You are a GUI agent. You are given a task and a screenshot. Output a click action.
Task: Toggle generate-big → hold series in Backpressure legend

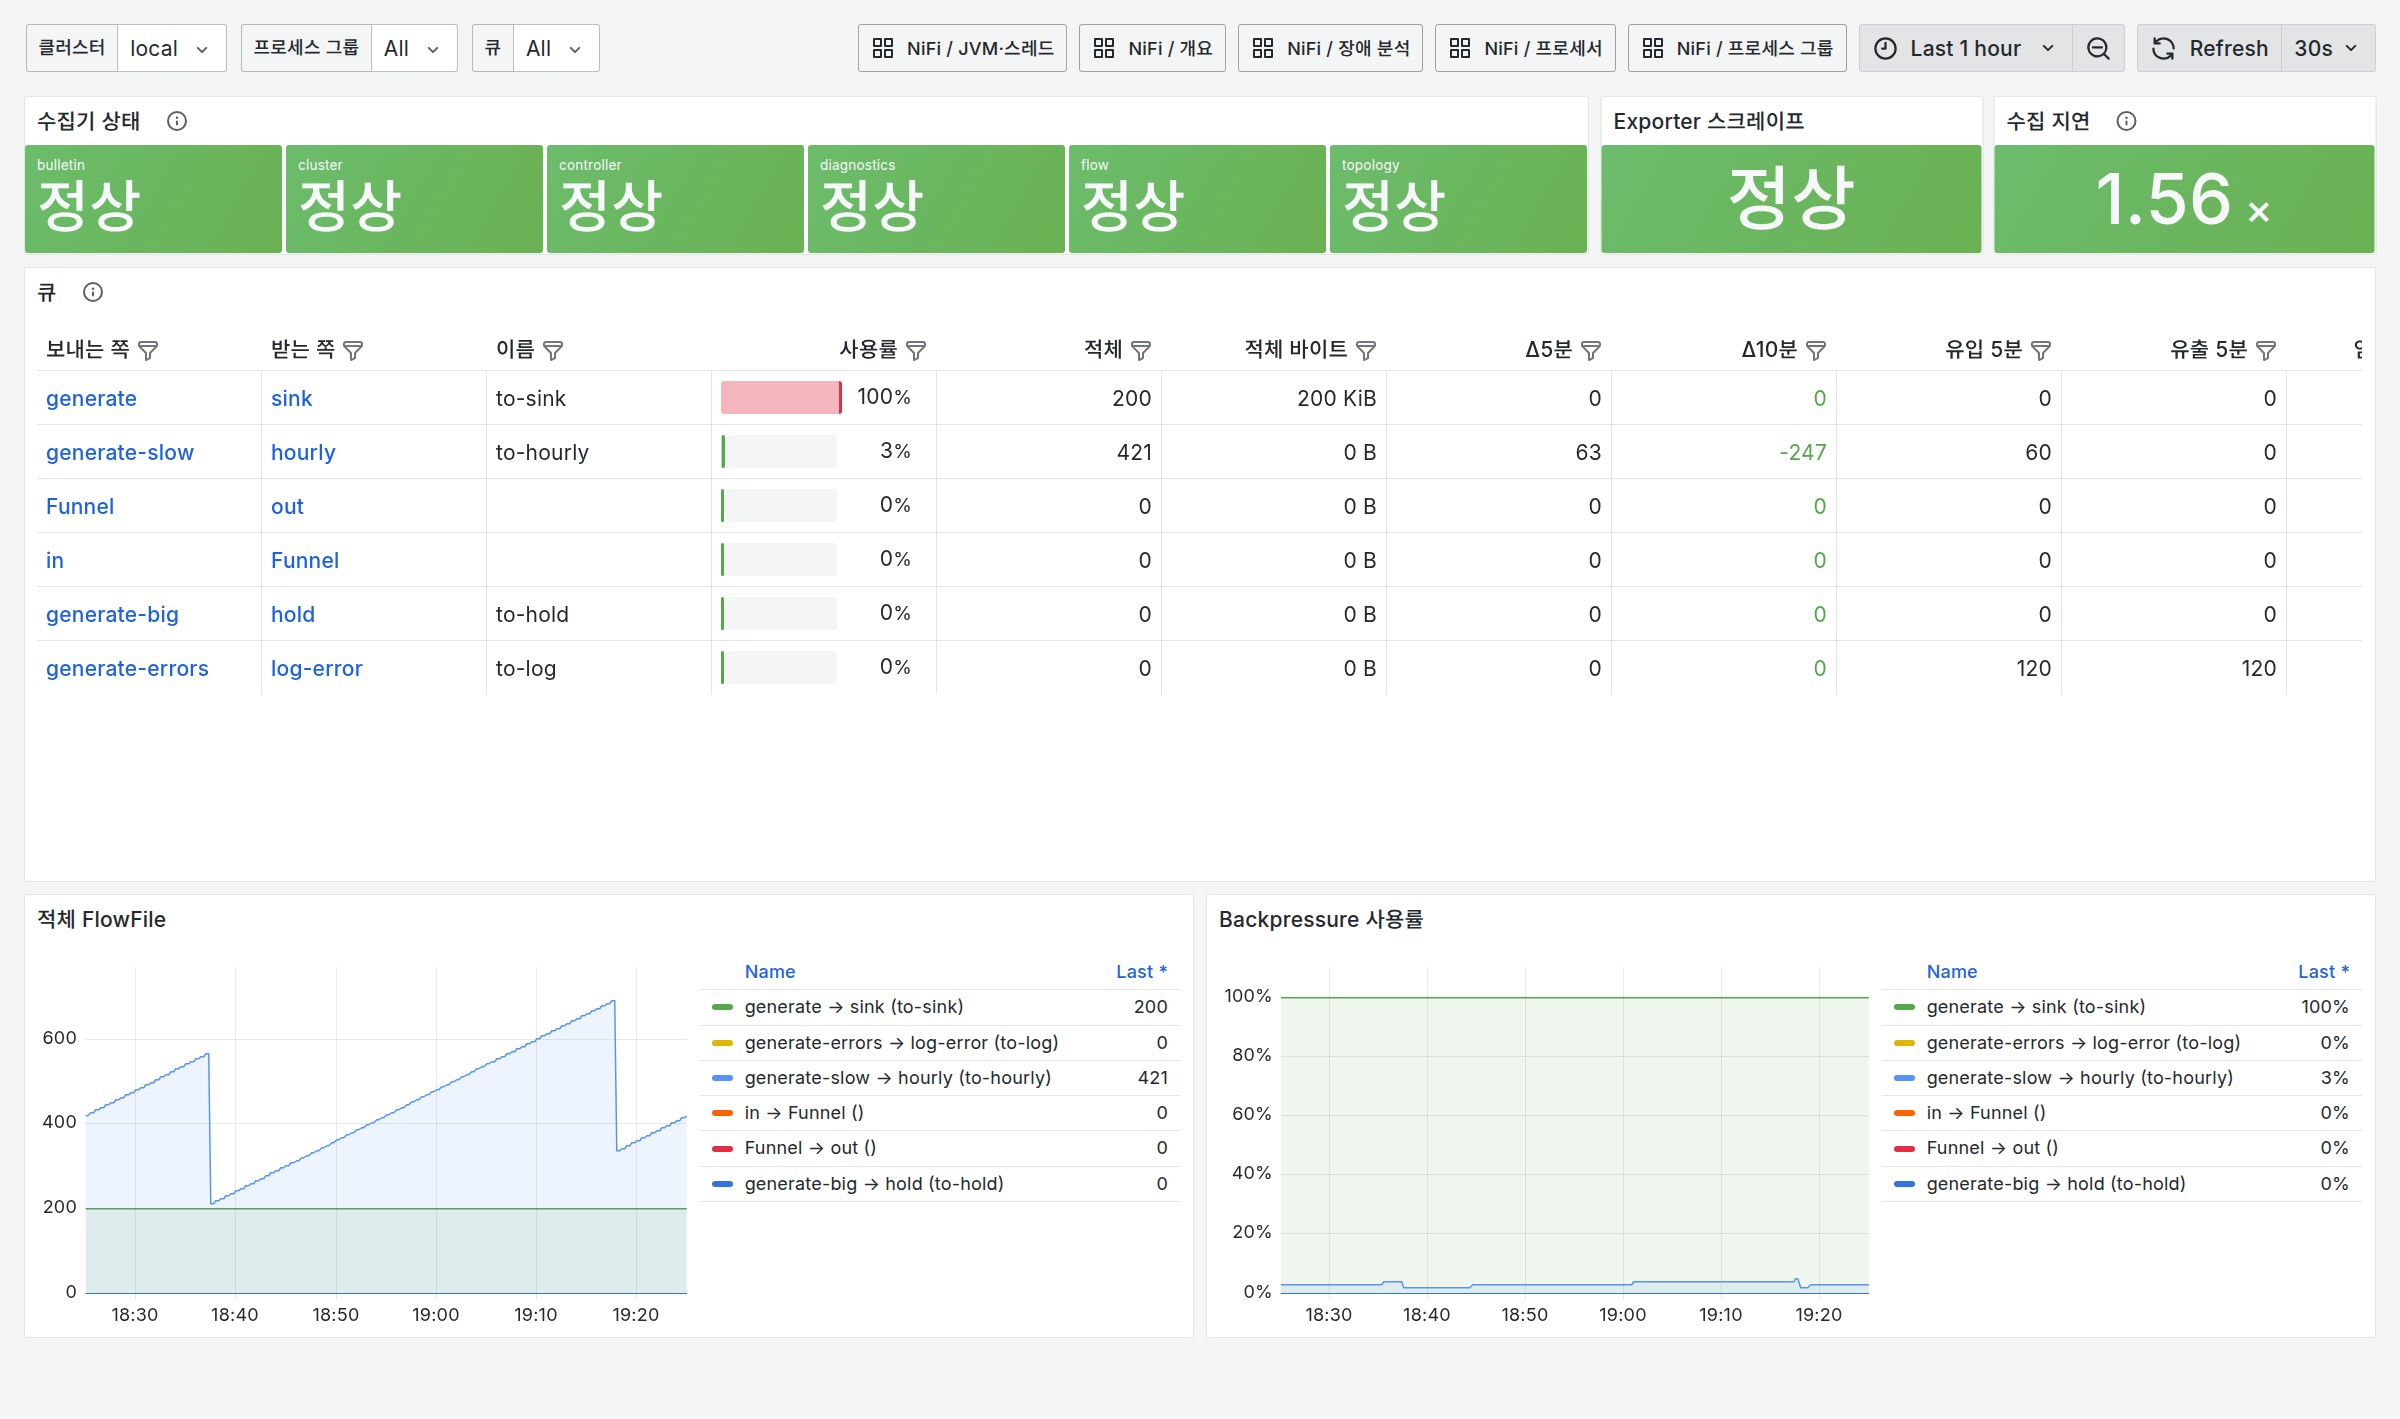tap(2055, 1184)
